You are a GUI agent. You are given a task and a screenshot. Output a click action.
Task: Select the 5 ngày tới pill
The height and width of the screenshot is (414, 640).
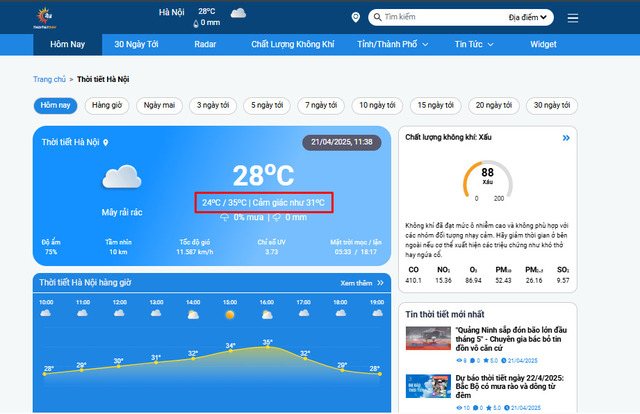point(267,105)
